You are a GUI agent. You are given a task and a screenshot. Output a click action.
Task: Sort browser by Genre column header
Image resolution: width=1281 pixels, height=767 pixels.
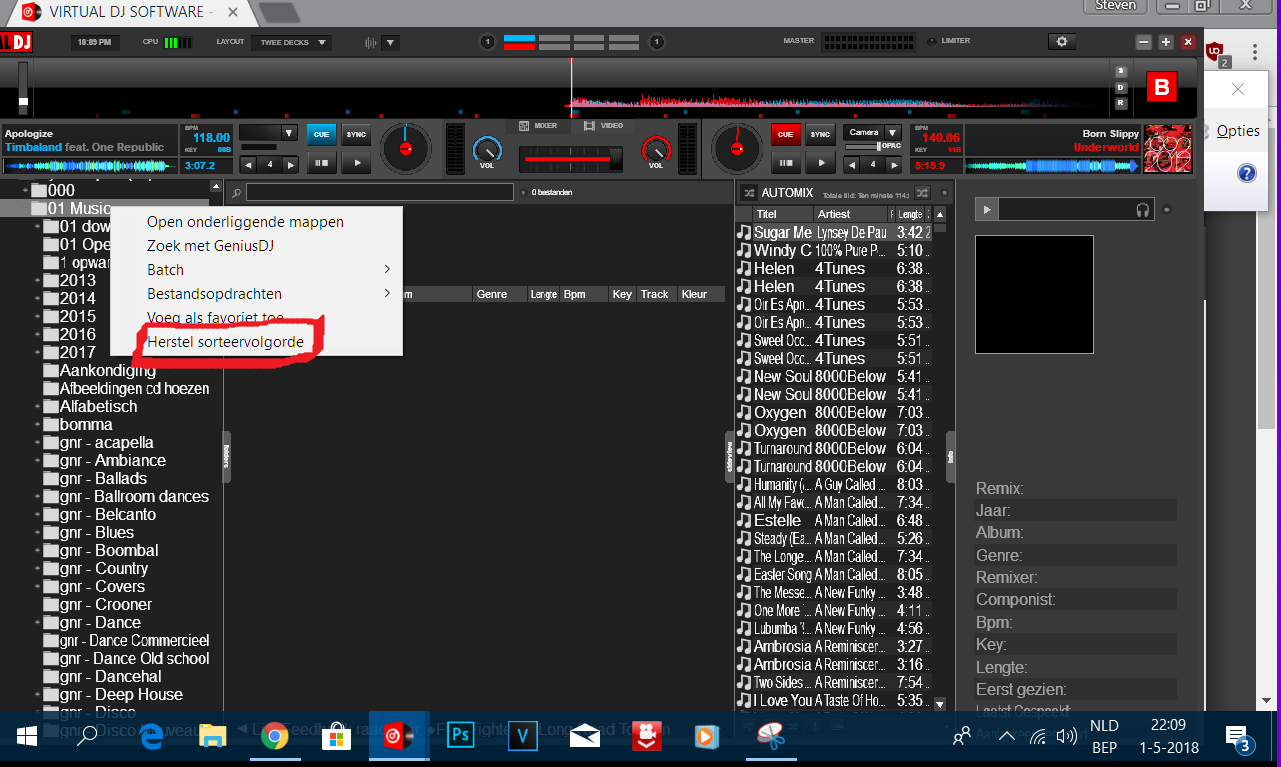499,294
